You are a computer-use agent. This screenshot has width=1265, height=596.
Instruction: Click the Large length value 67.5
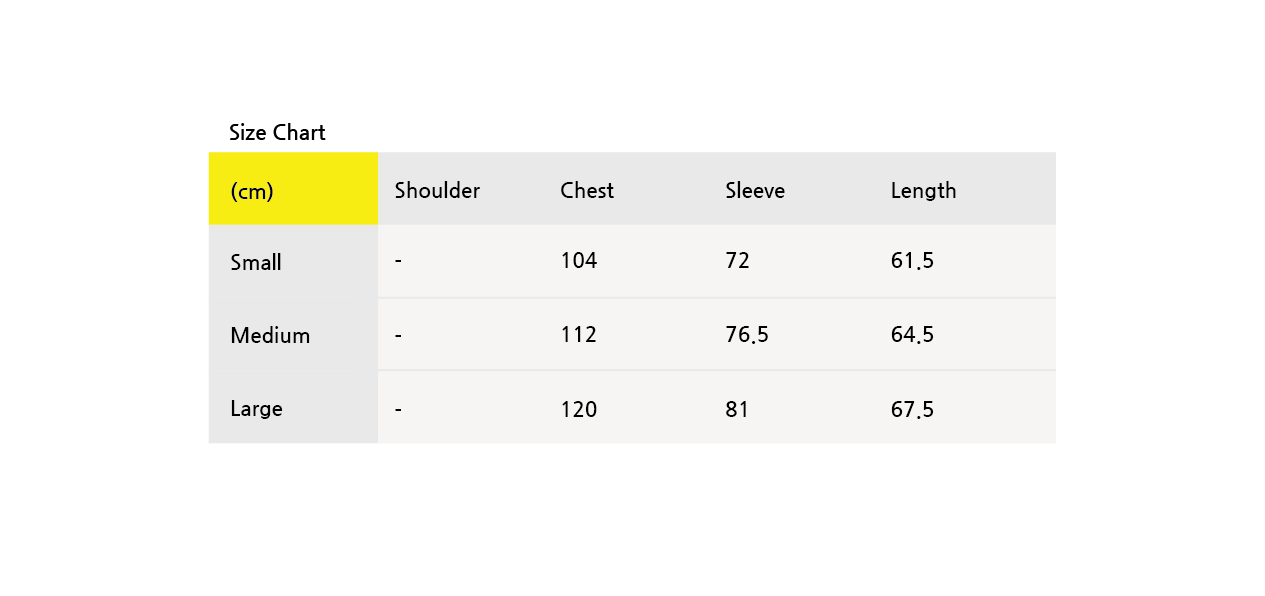coord(912,409)
